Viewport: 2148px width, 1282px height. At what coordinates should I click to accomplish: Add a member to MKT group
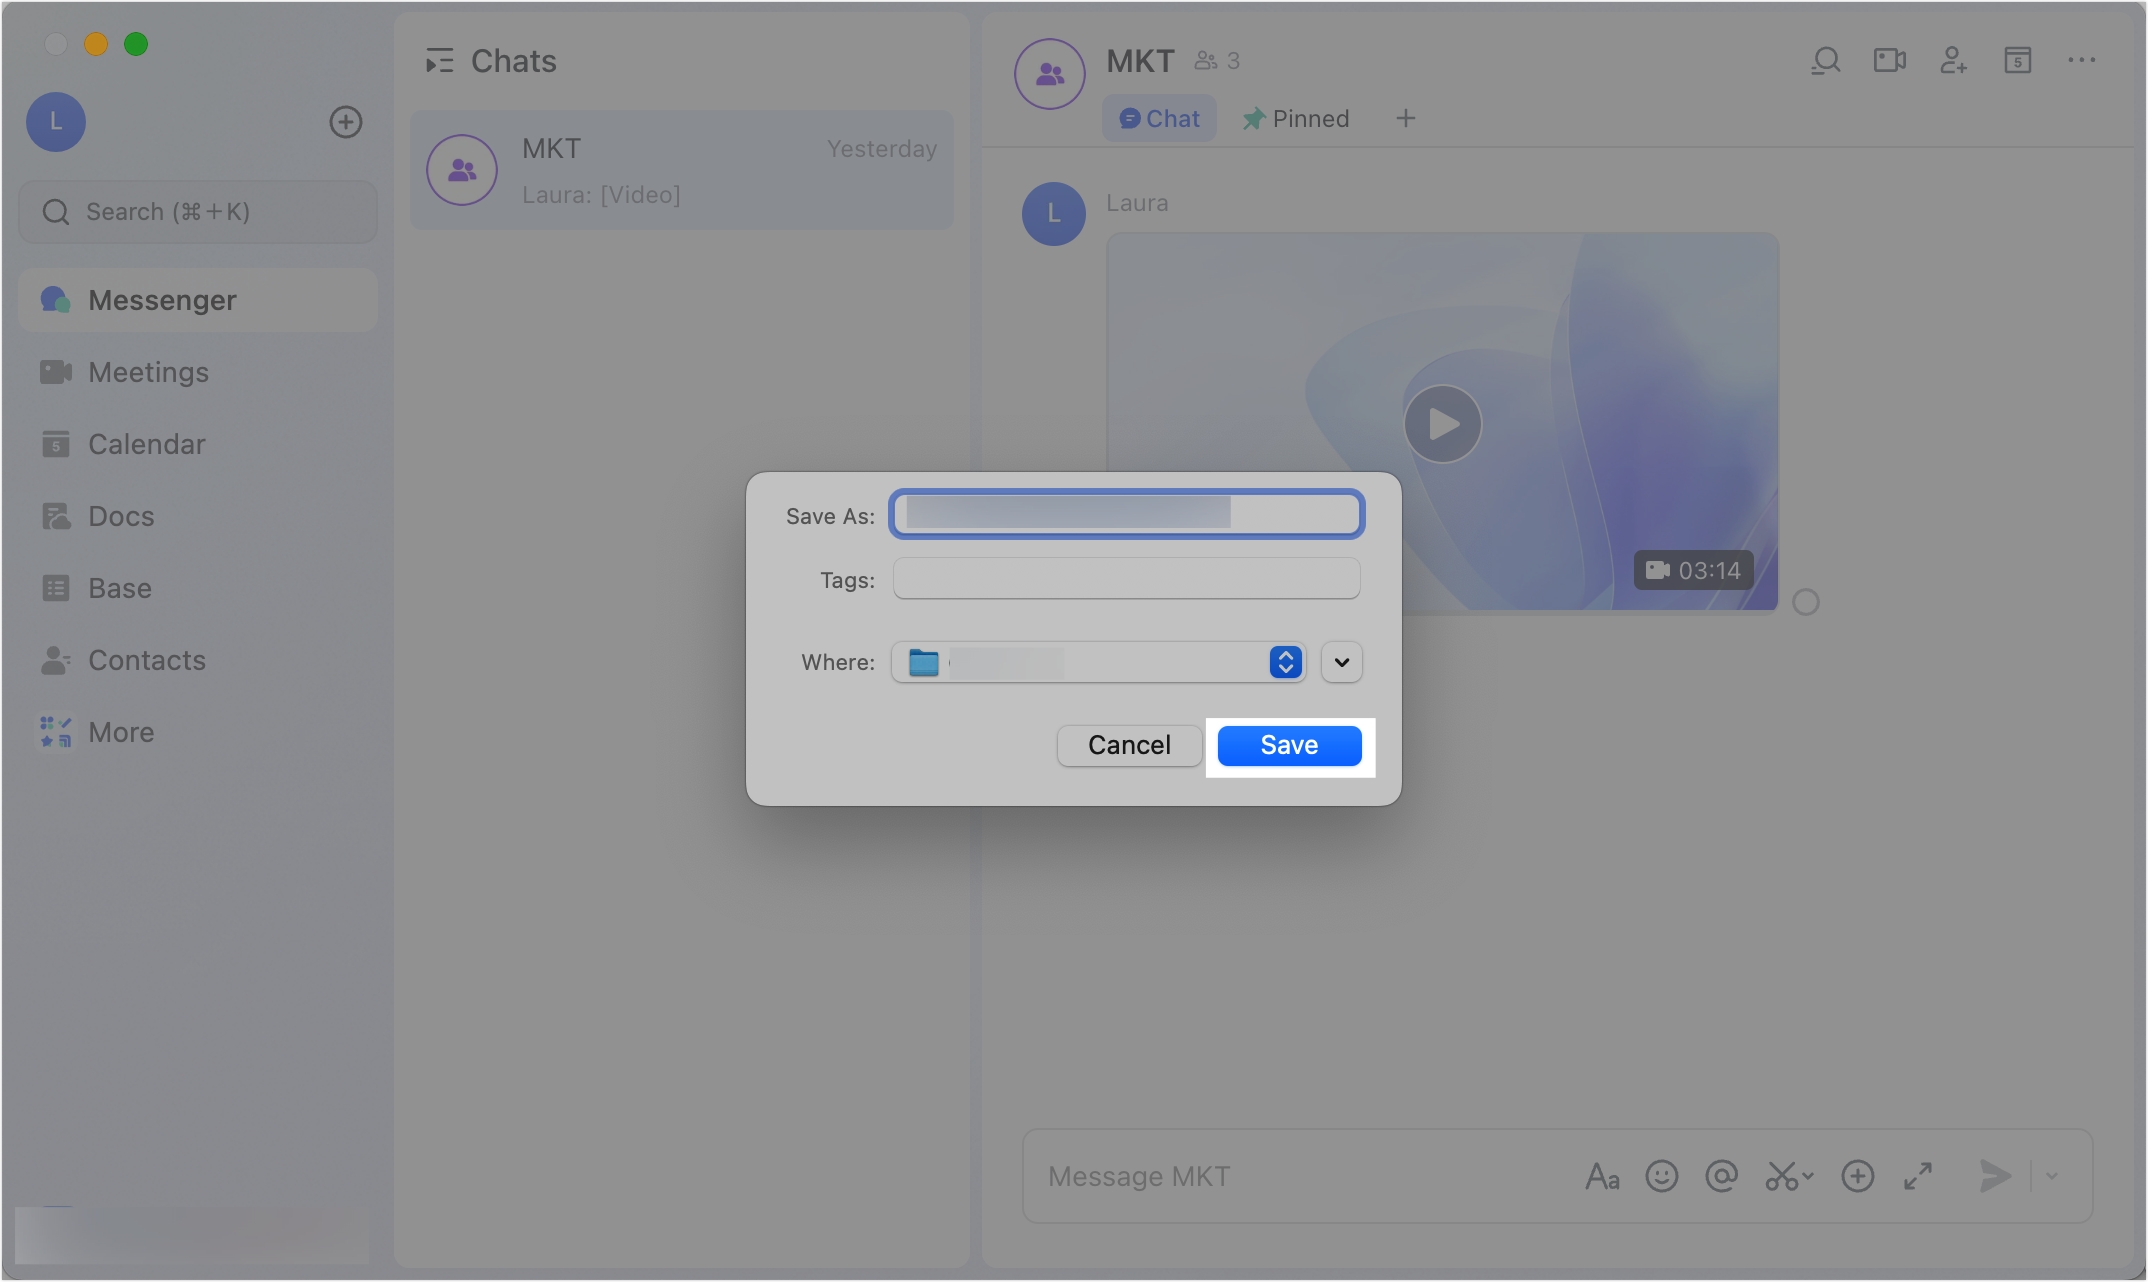(1953, 61)
